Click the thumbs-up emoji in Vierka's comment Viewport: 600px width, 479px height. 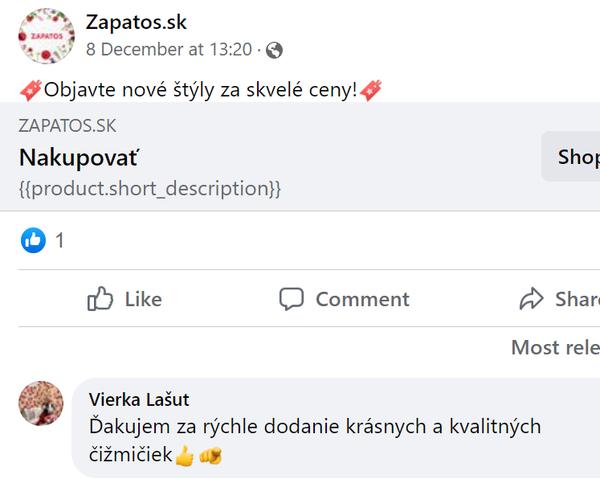pos(184,457)
